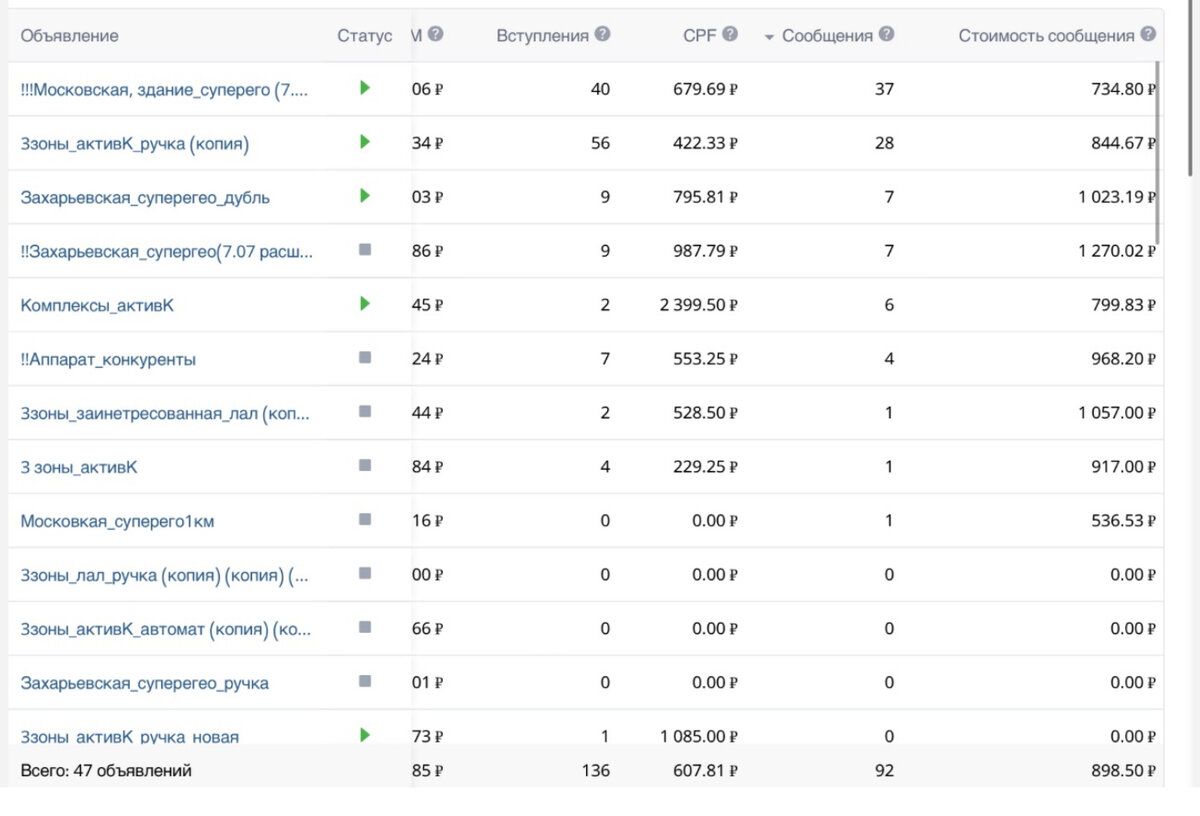Click help icon next to Сообщения header
This screenshot has height=816, width=1200.
tap(886, 34)
